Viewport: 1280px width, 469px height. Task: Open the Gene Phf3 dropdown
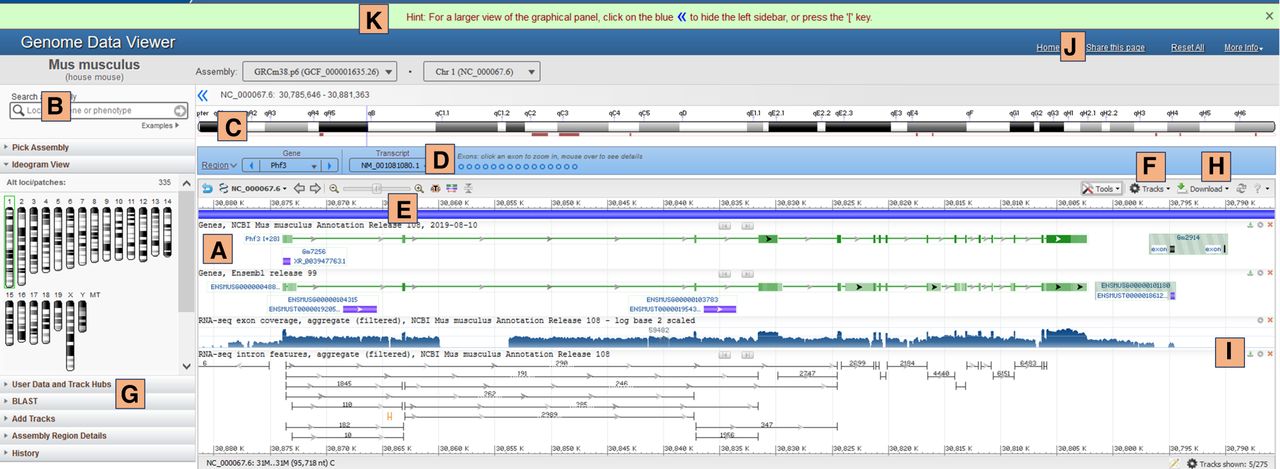point(292,165)
